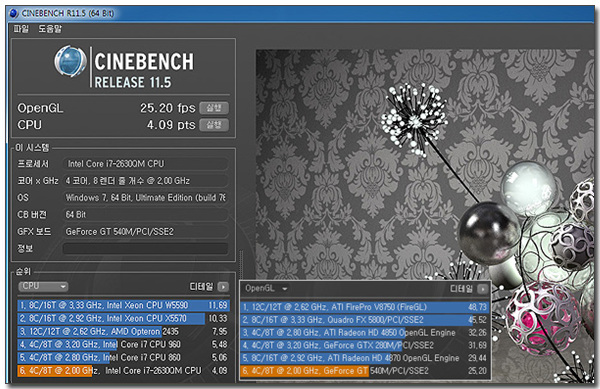600x389 pixels.
Task: Open CPU ranking details arrow button
Action: coord(223,287)
